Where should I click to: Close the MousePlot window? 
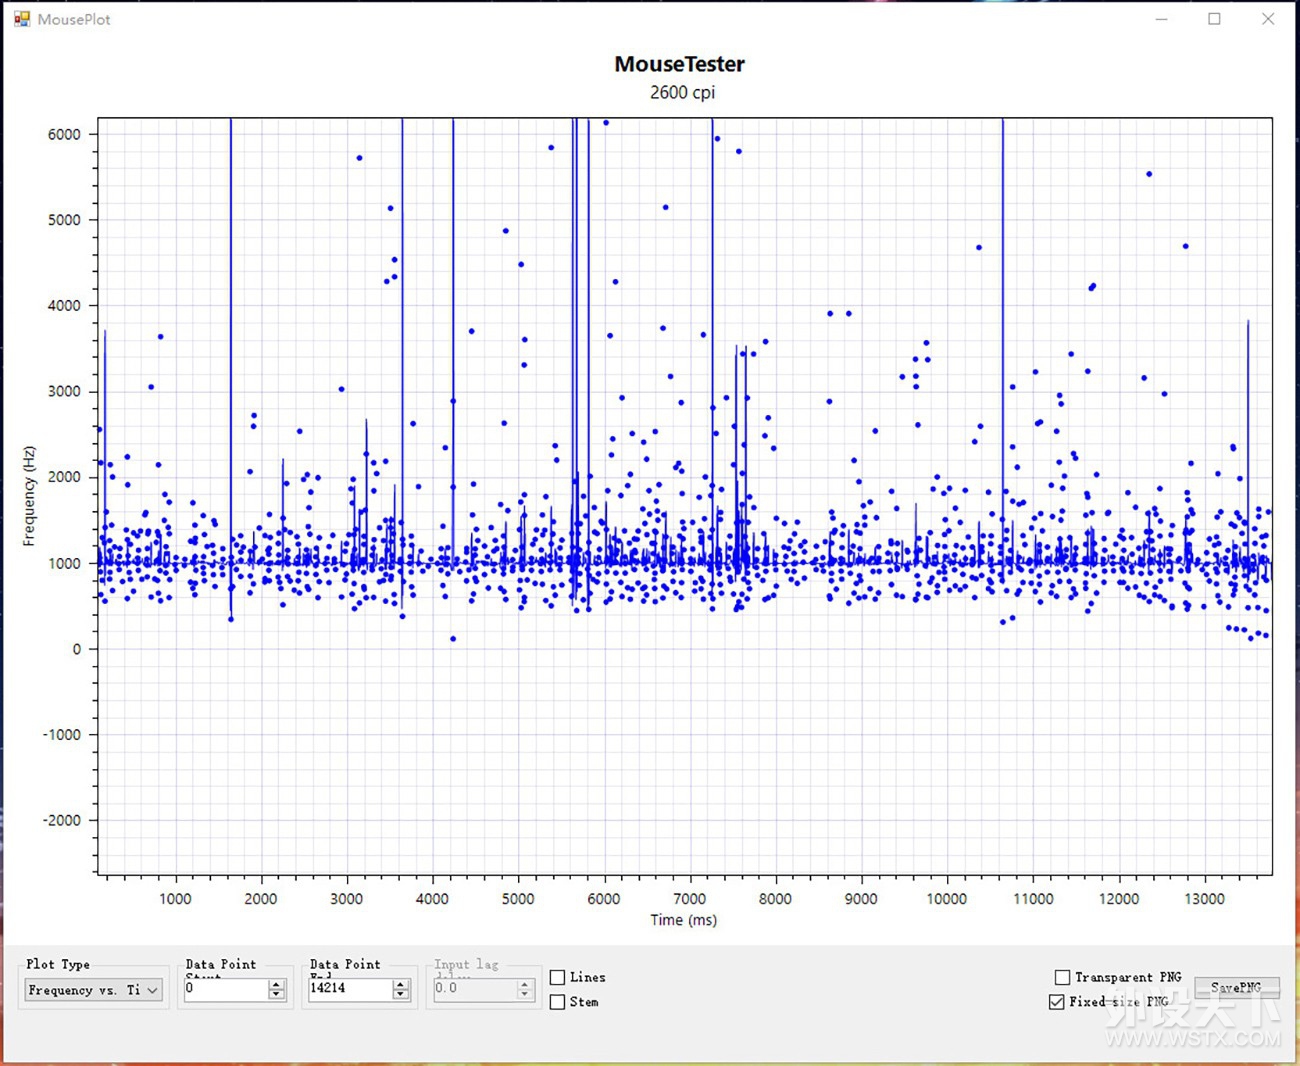pyautogui.click(x=1268, y=19)
